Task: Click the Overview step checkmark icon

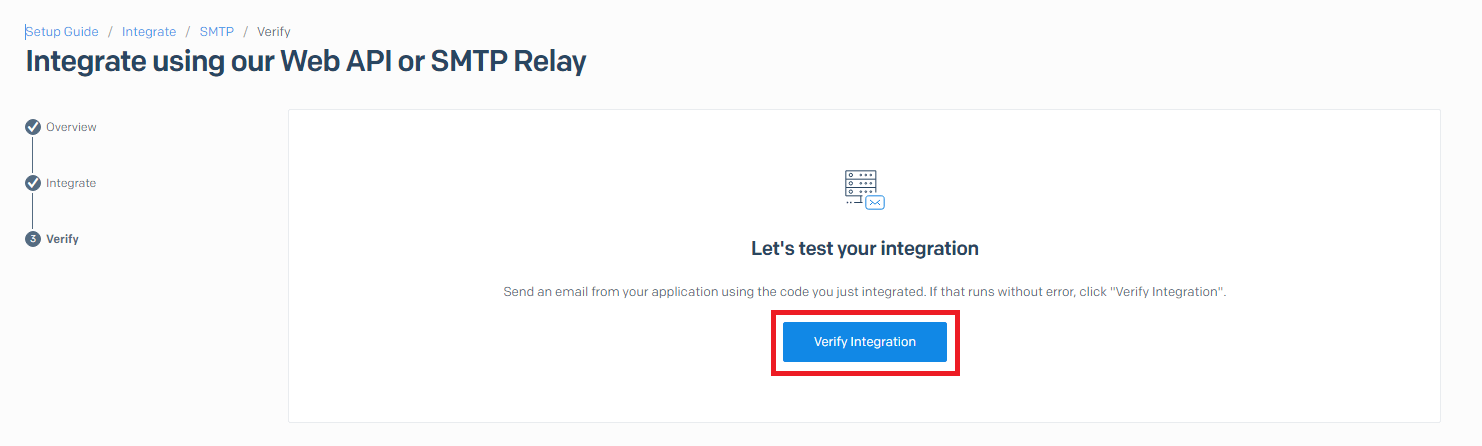Action: (33, 127)
